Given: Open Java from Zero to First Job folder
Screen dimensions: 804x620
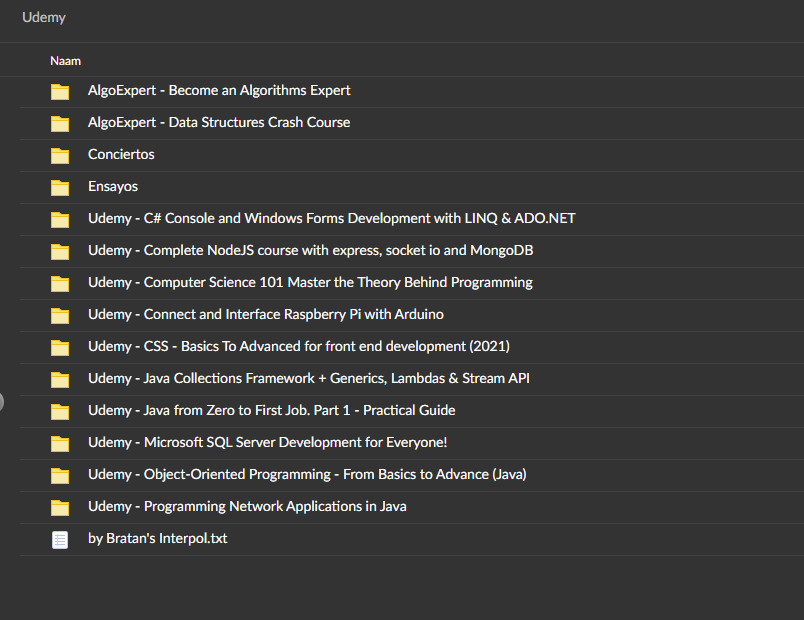Looking at the screenshot, I should click(x=271, y=410).
